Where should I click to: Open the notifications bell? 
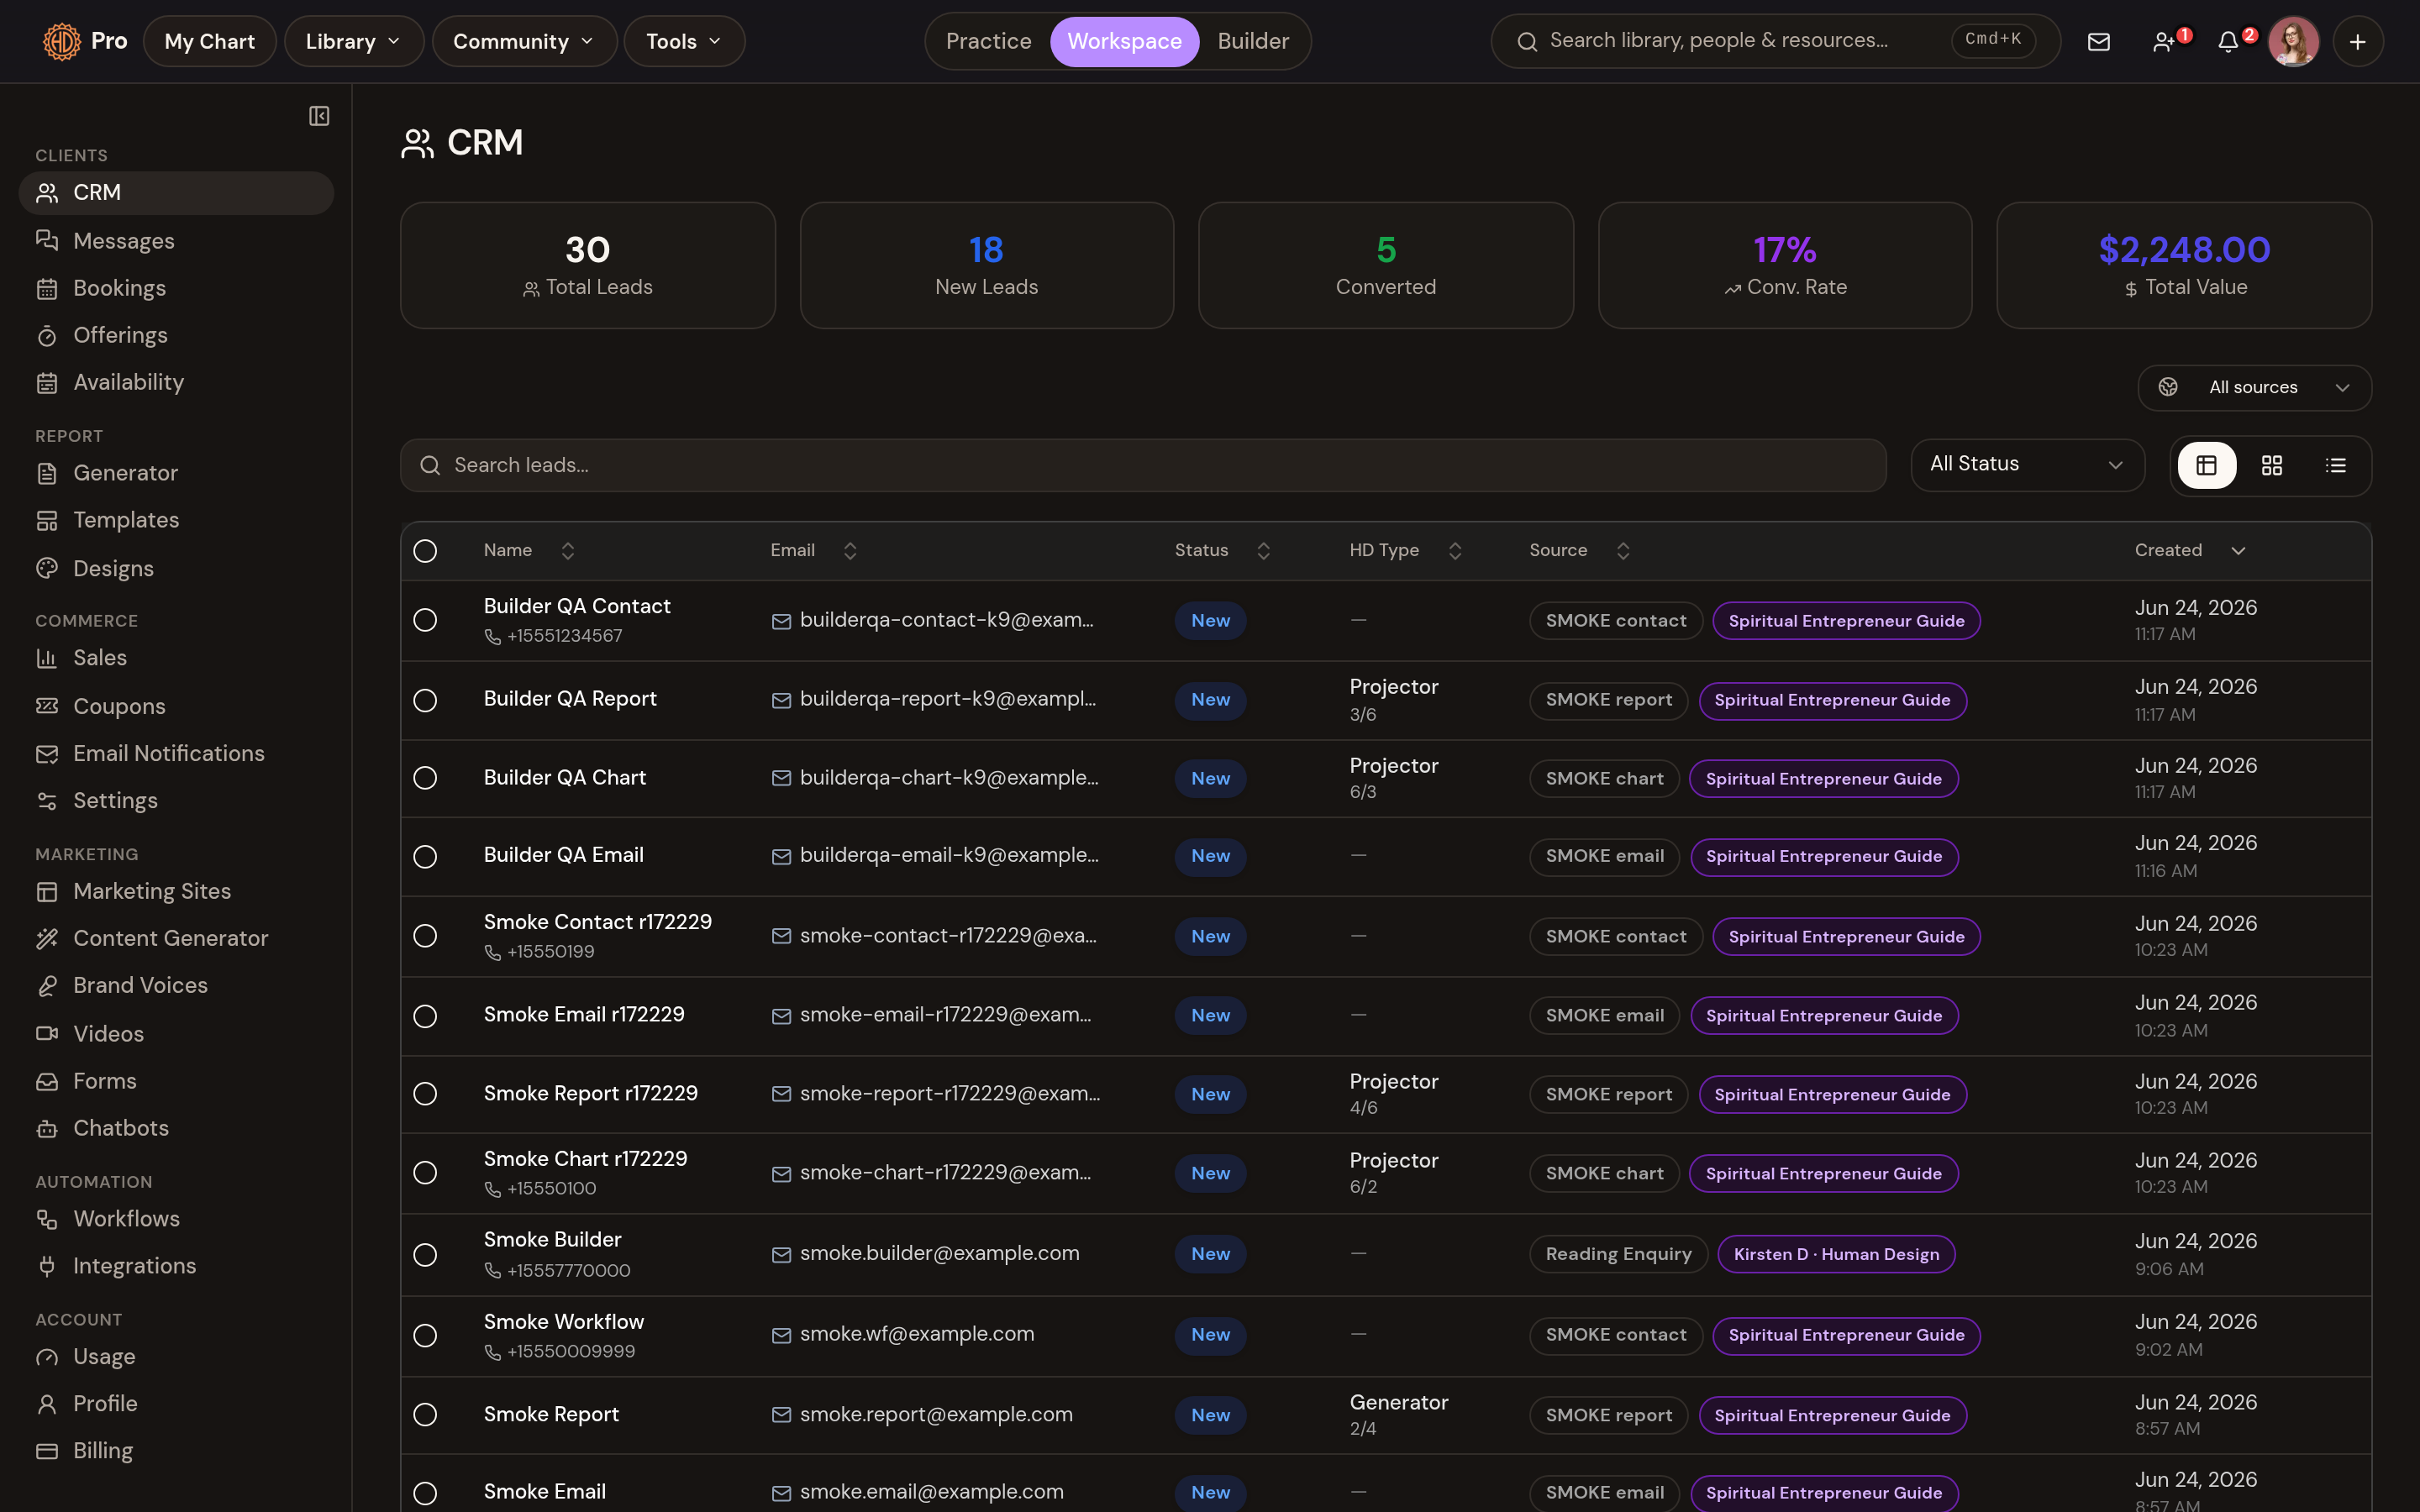(x=2228, y=41)
